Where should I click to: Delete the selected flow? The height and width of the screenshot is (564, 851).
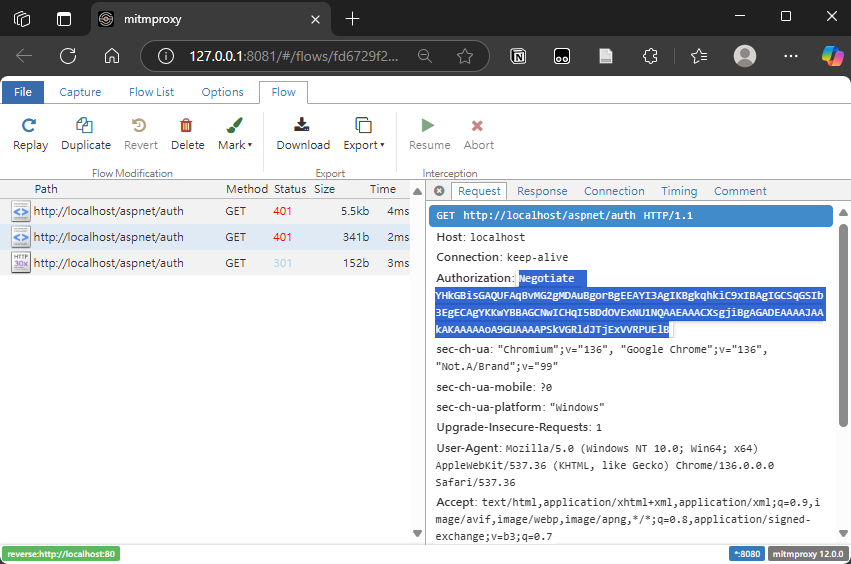(187, 126)
